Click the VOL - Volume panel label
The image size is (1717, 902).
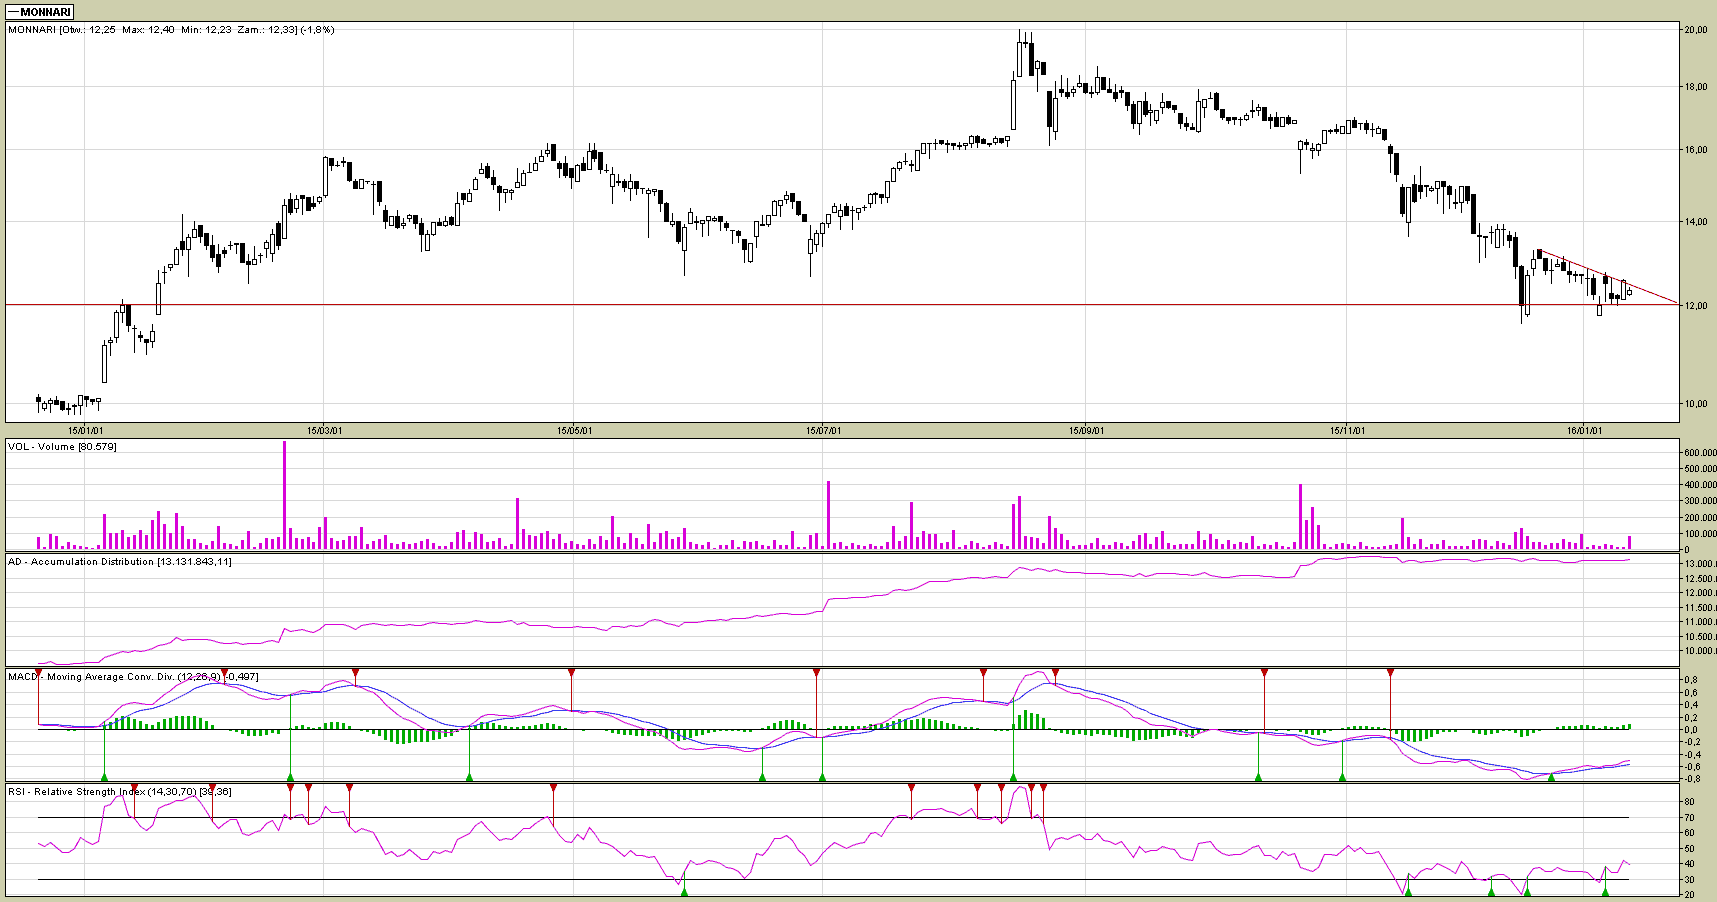pyautogui.click(x=62, y=446)
